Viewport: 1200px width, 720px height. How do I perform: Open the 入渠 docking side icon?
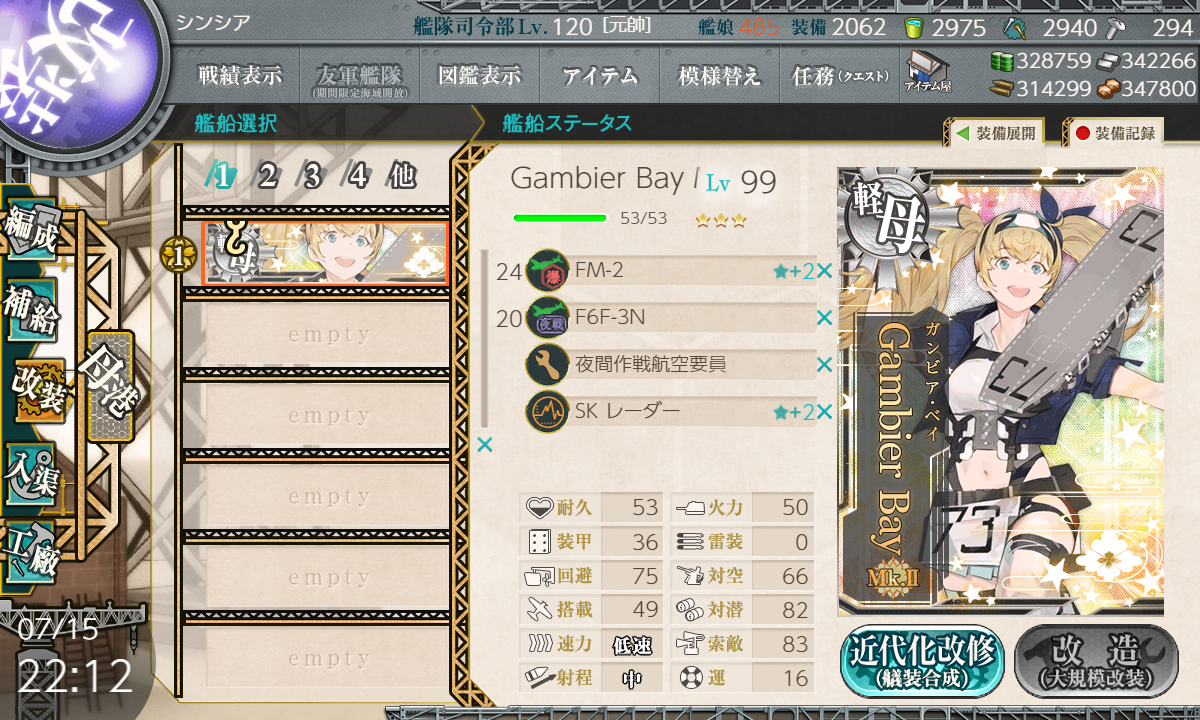[30, 472]
